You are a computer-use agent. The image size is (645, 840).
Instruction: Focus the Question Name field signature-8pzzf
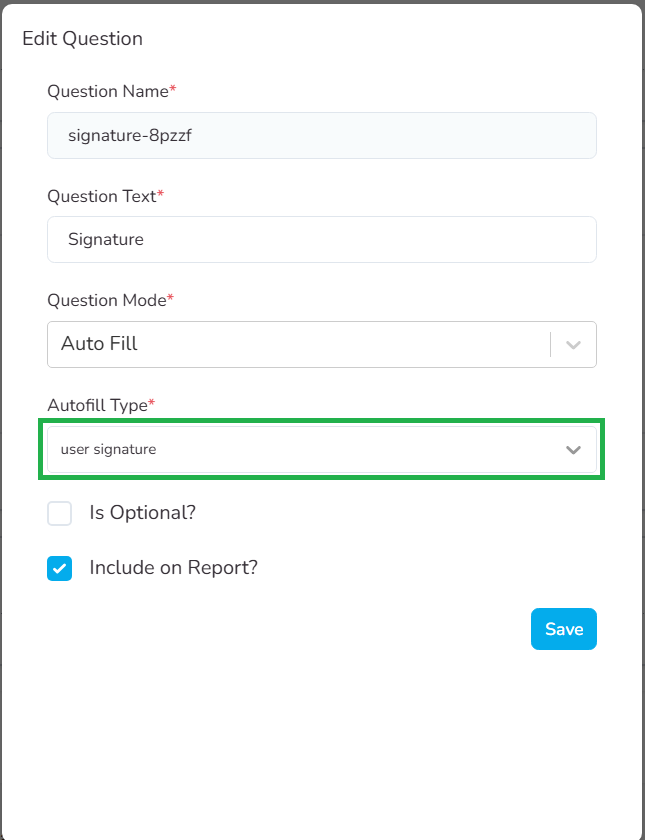321,135
